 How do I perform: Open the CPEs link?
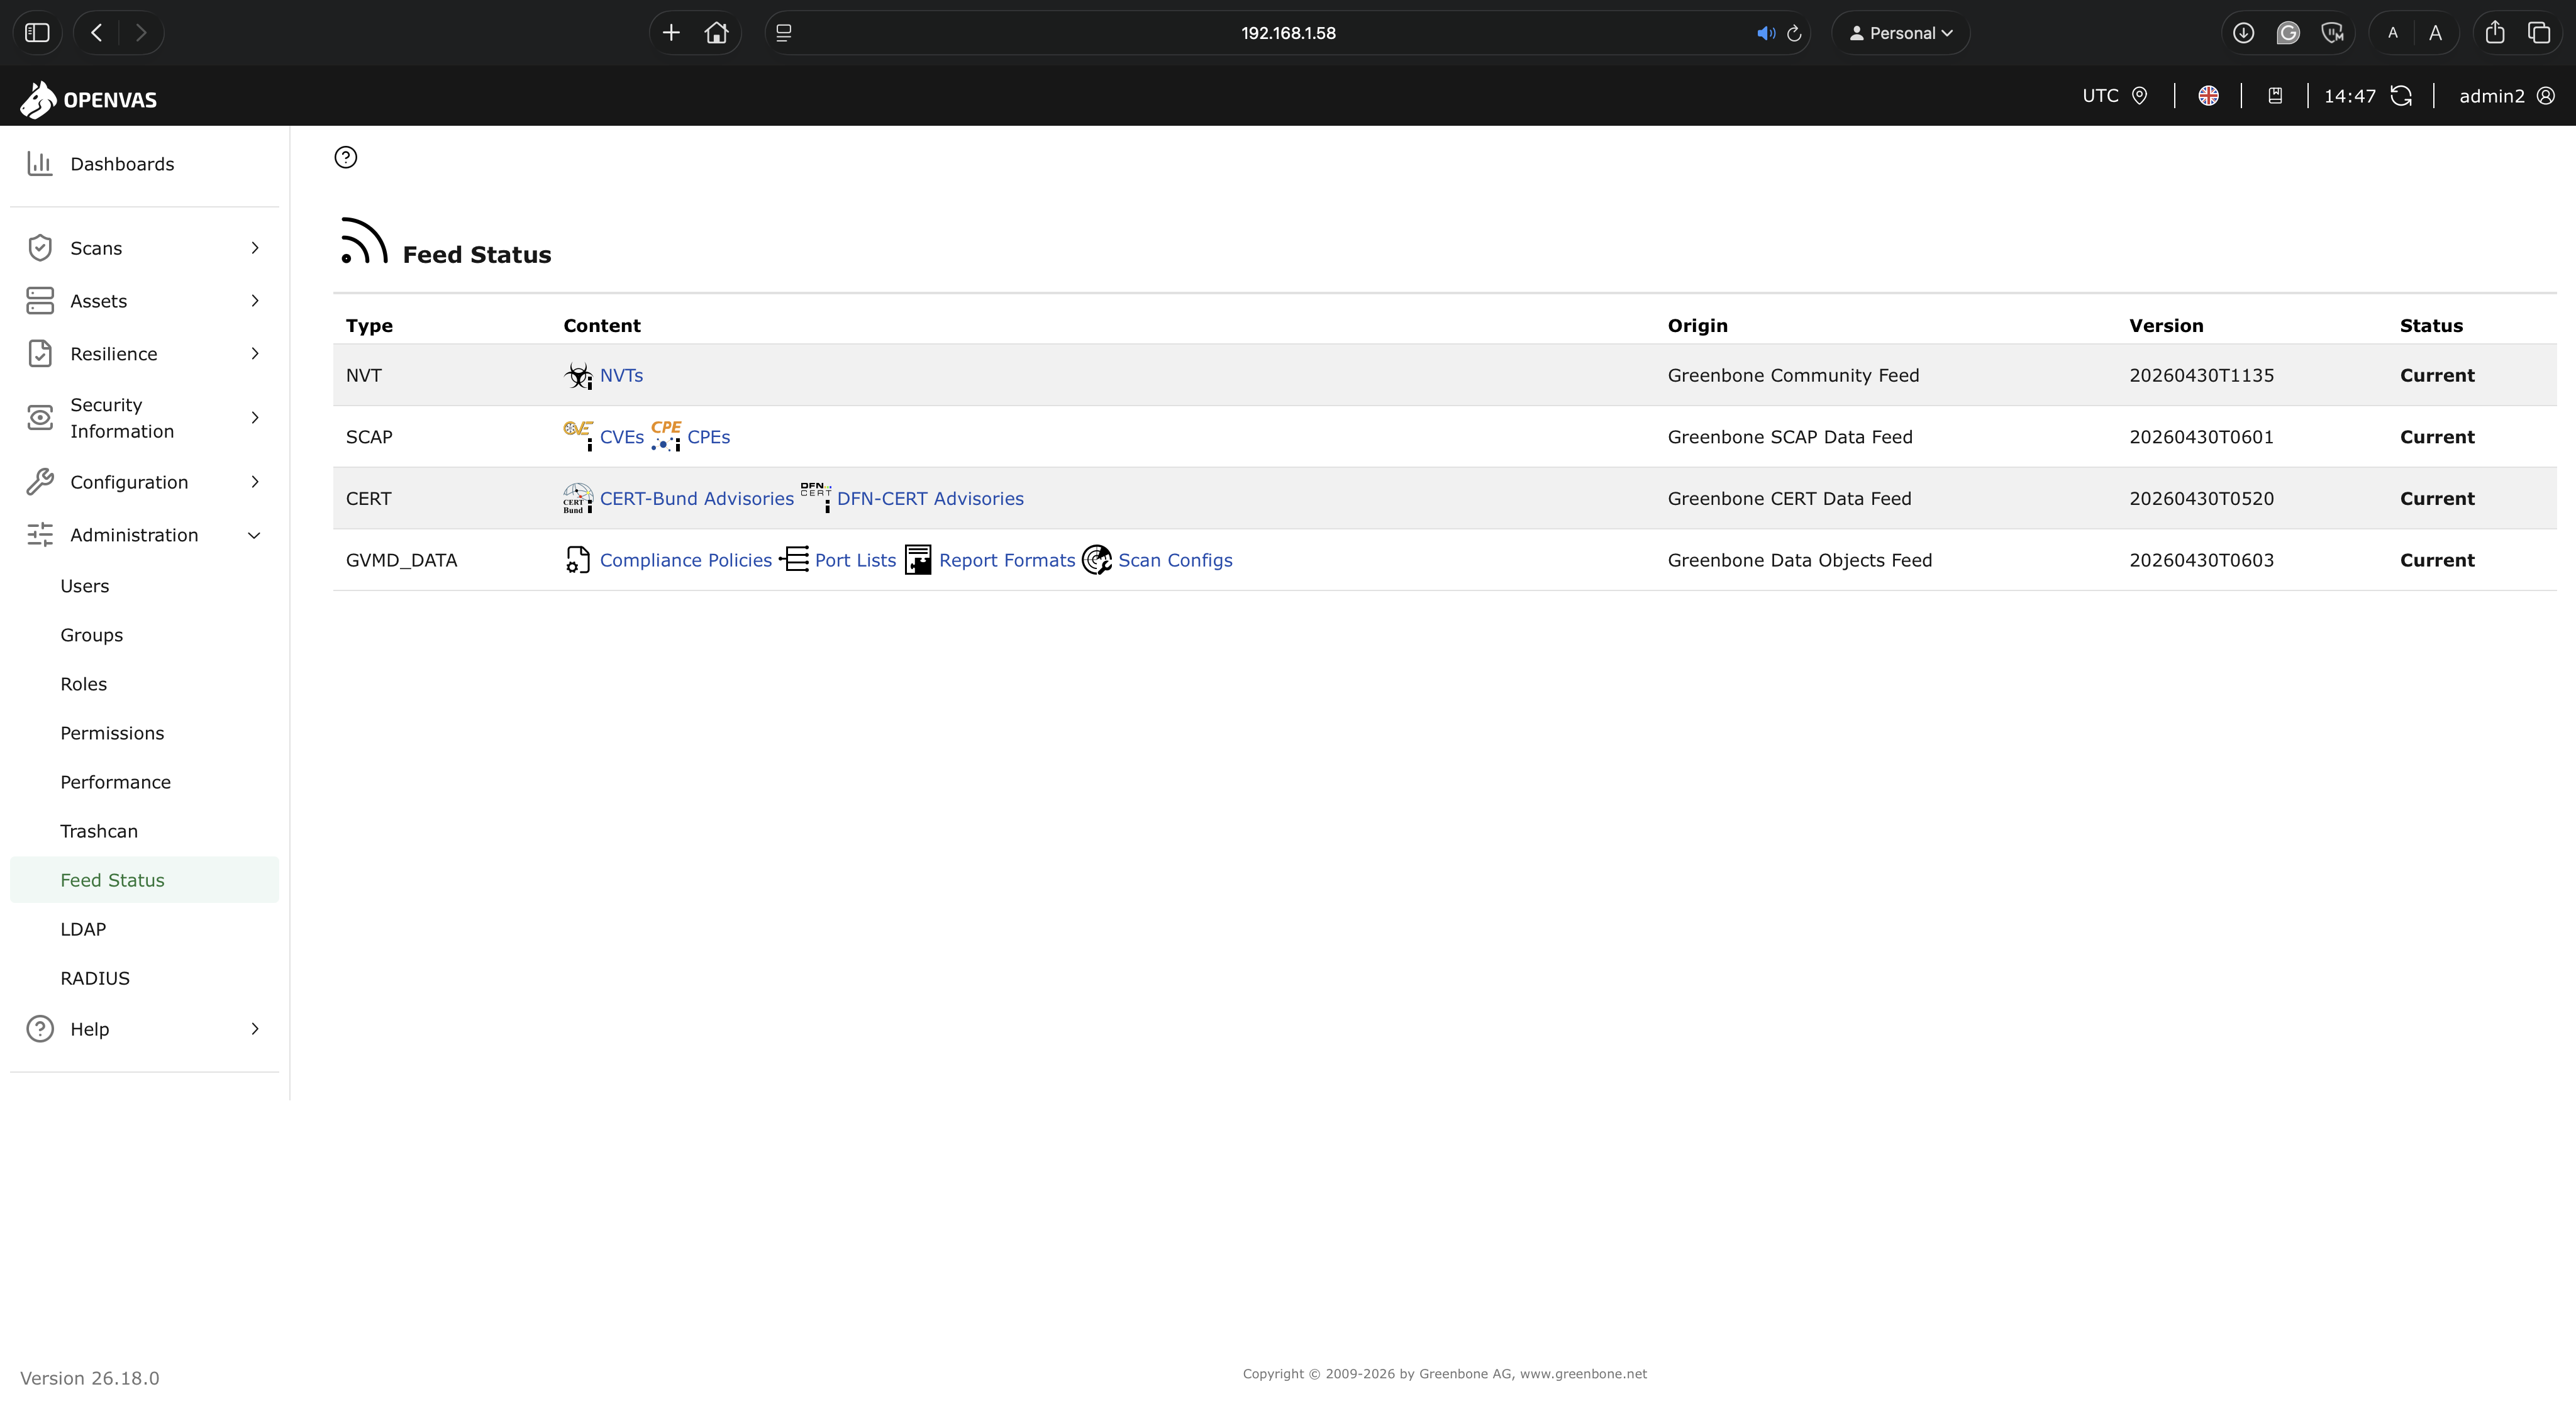coord(709,437)
